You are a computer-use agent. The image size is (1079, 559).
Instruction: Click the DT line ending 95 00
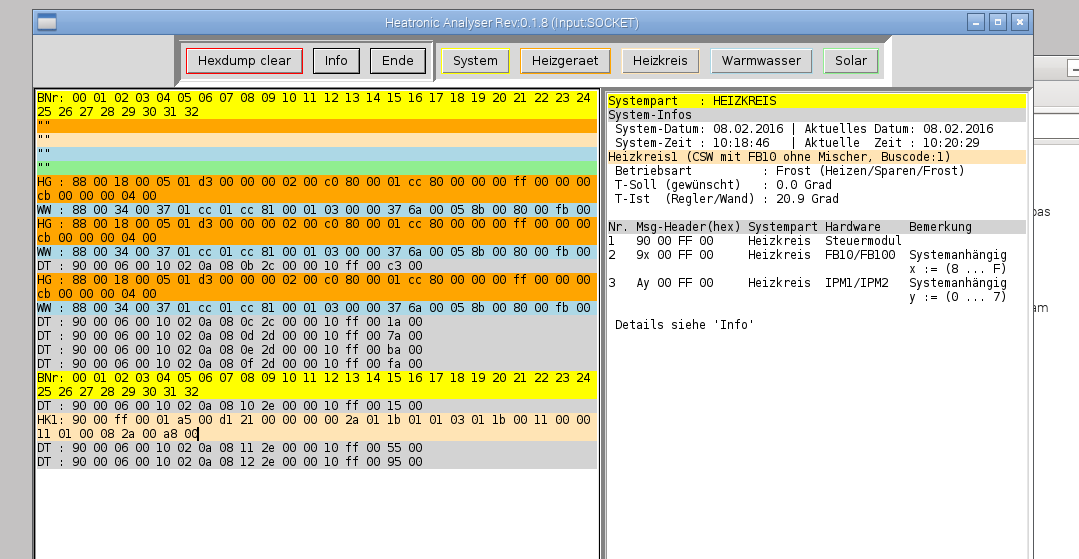(317, 461)
